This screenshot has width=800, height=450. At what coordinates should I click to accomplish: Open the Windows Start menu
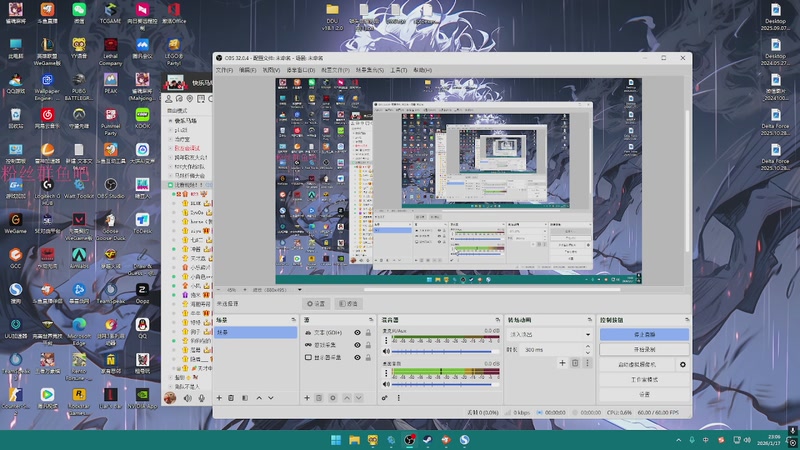coord(336,440)
